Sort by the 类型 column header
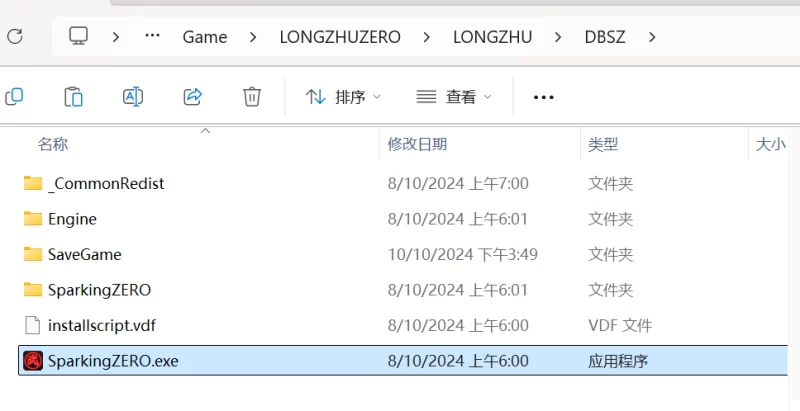The width and height of the screenshot is (800, 411). [603, 144]
